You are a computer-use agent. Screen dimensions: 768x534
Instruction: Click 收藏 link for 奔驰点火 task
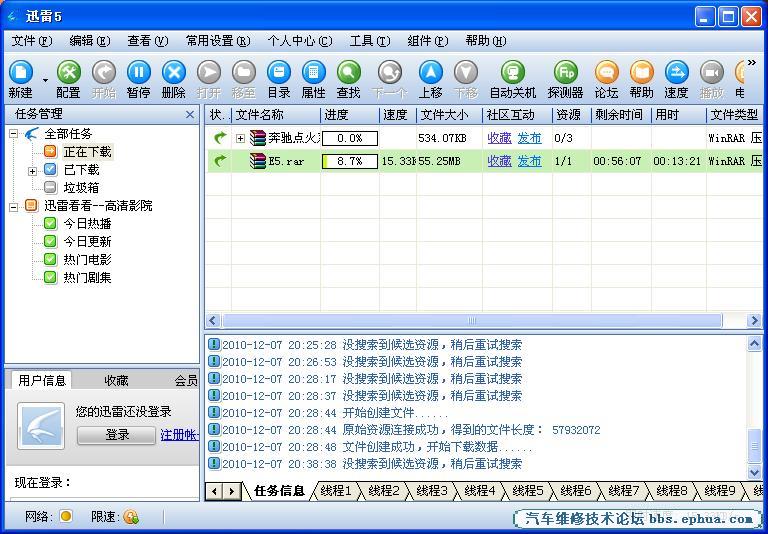point(500,138)
